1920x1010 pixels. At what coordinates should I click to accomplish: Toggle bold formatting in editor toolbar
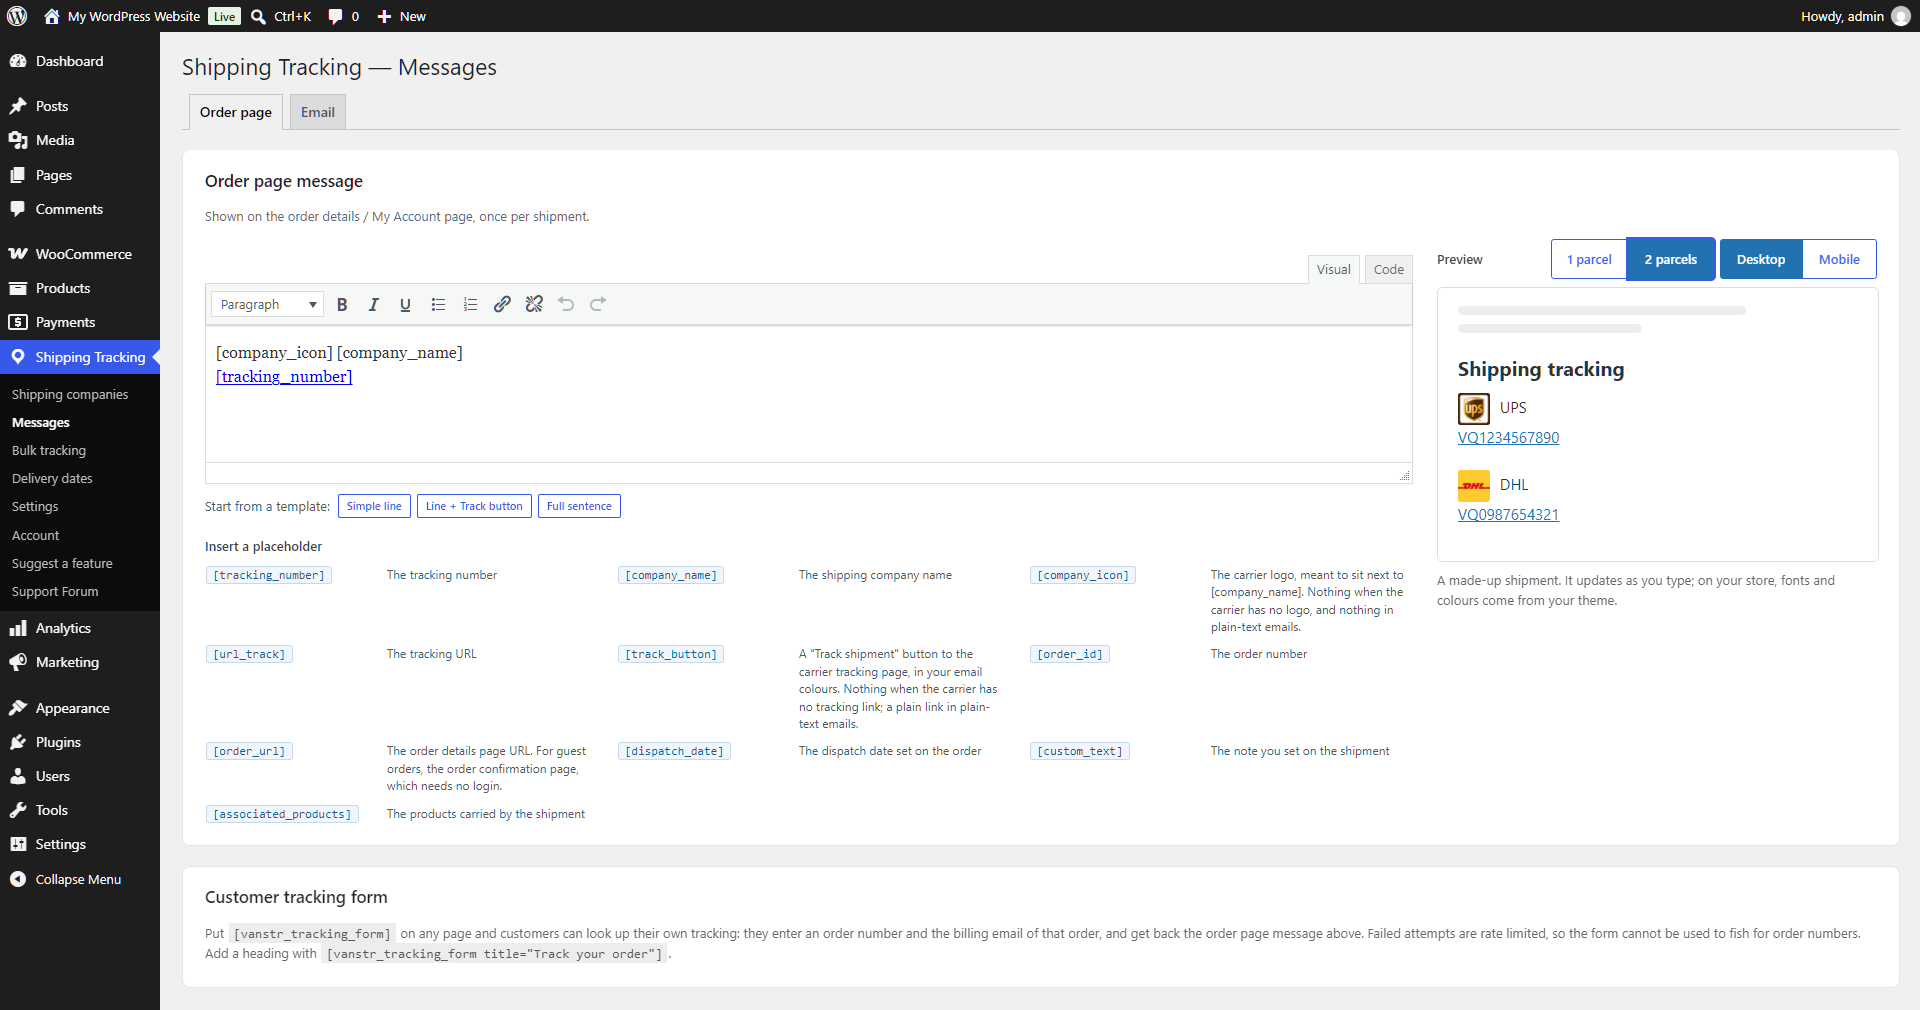click(342, 304)
